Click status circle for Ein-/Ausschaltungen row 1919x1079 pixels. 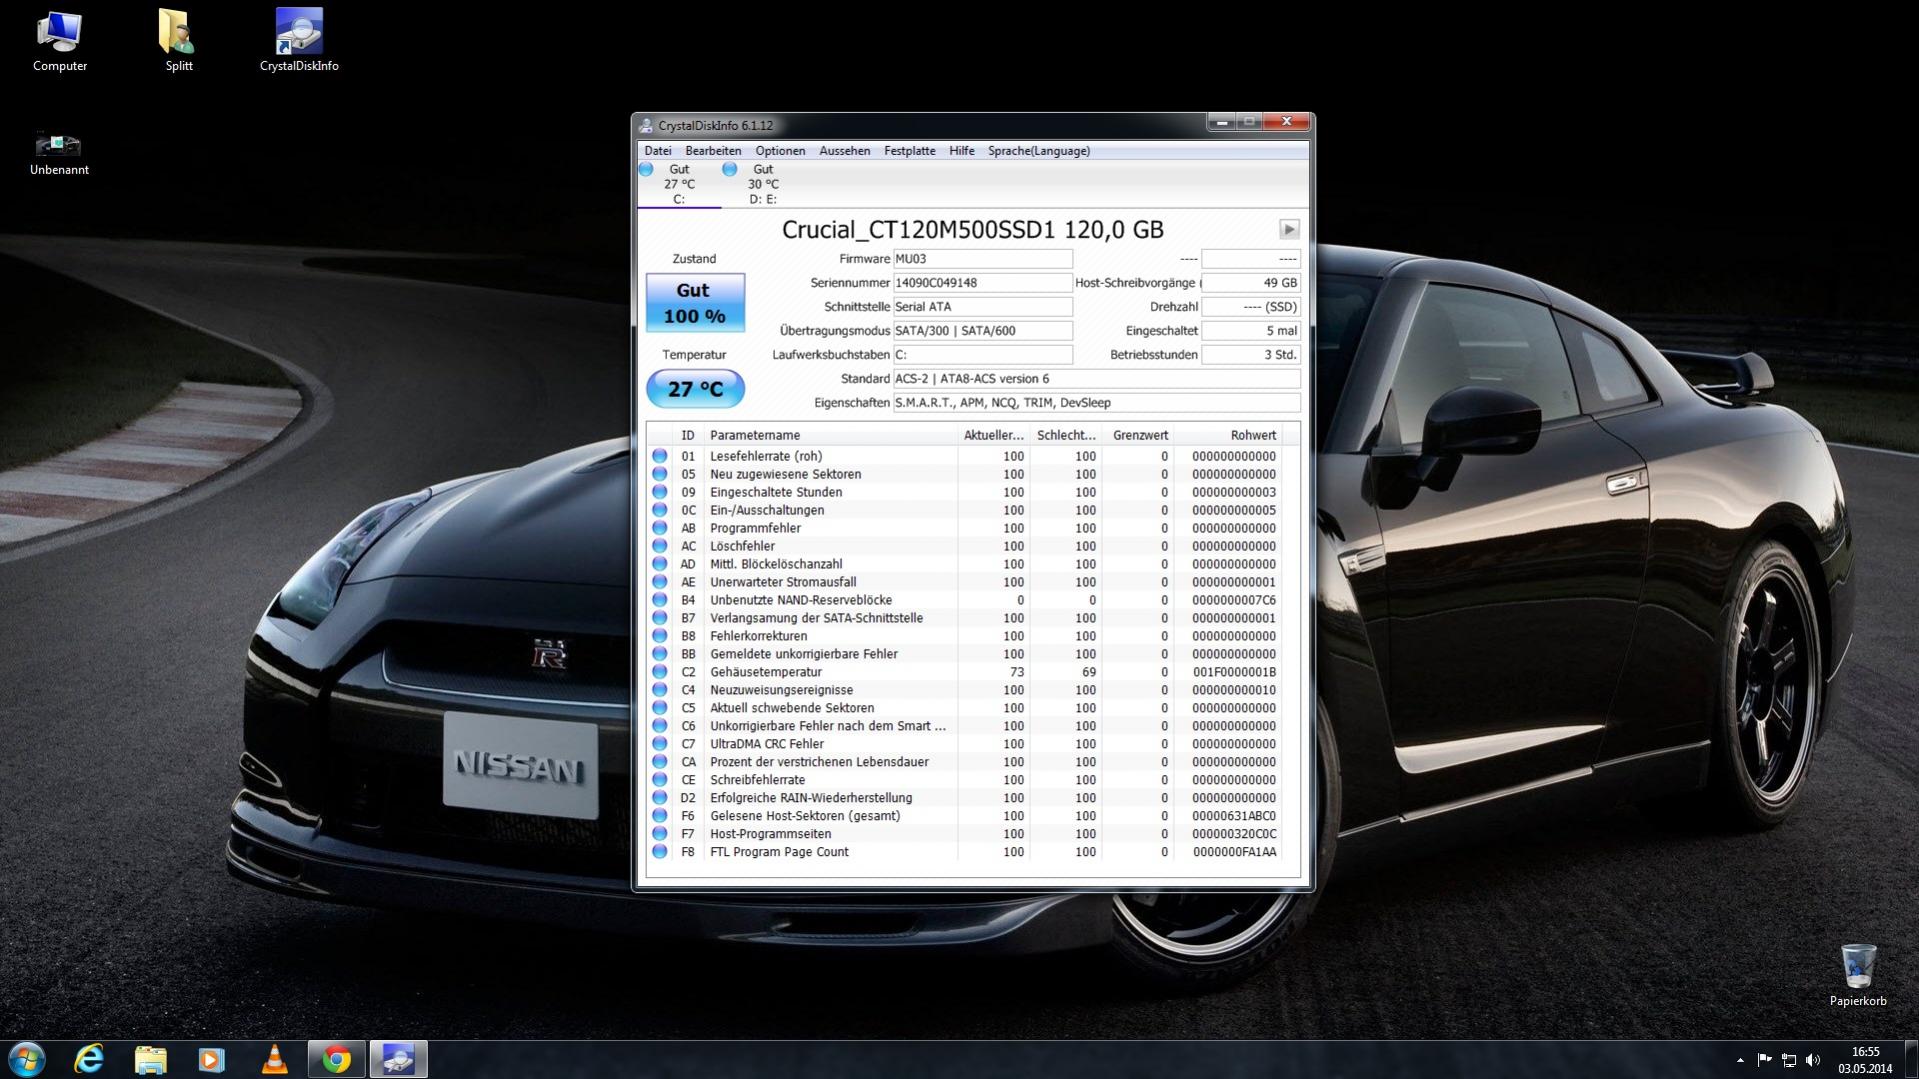pos(660,510)
